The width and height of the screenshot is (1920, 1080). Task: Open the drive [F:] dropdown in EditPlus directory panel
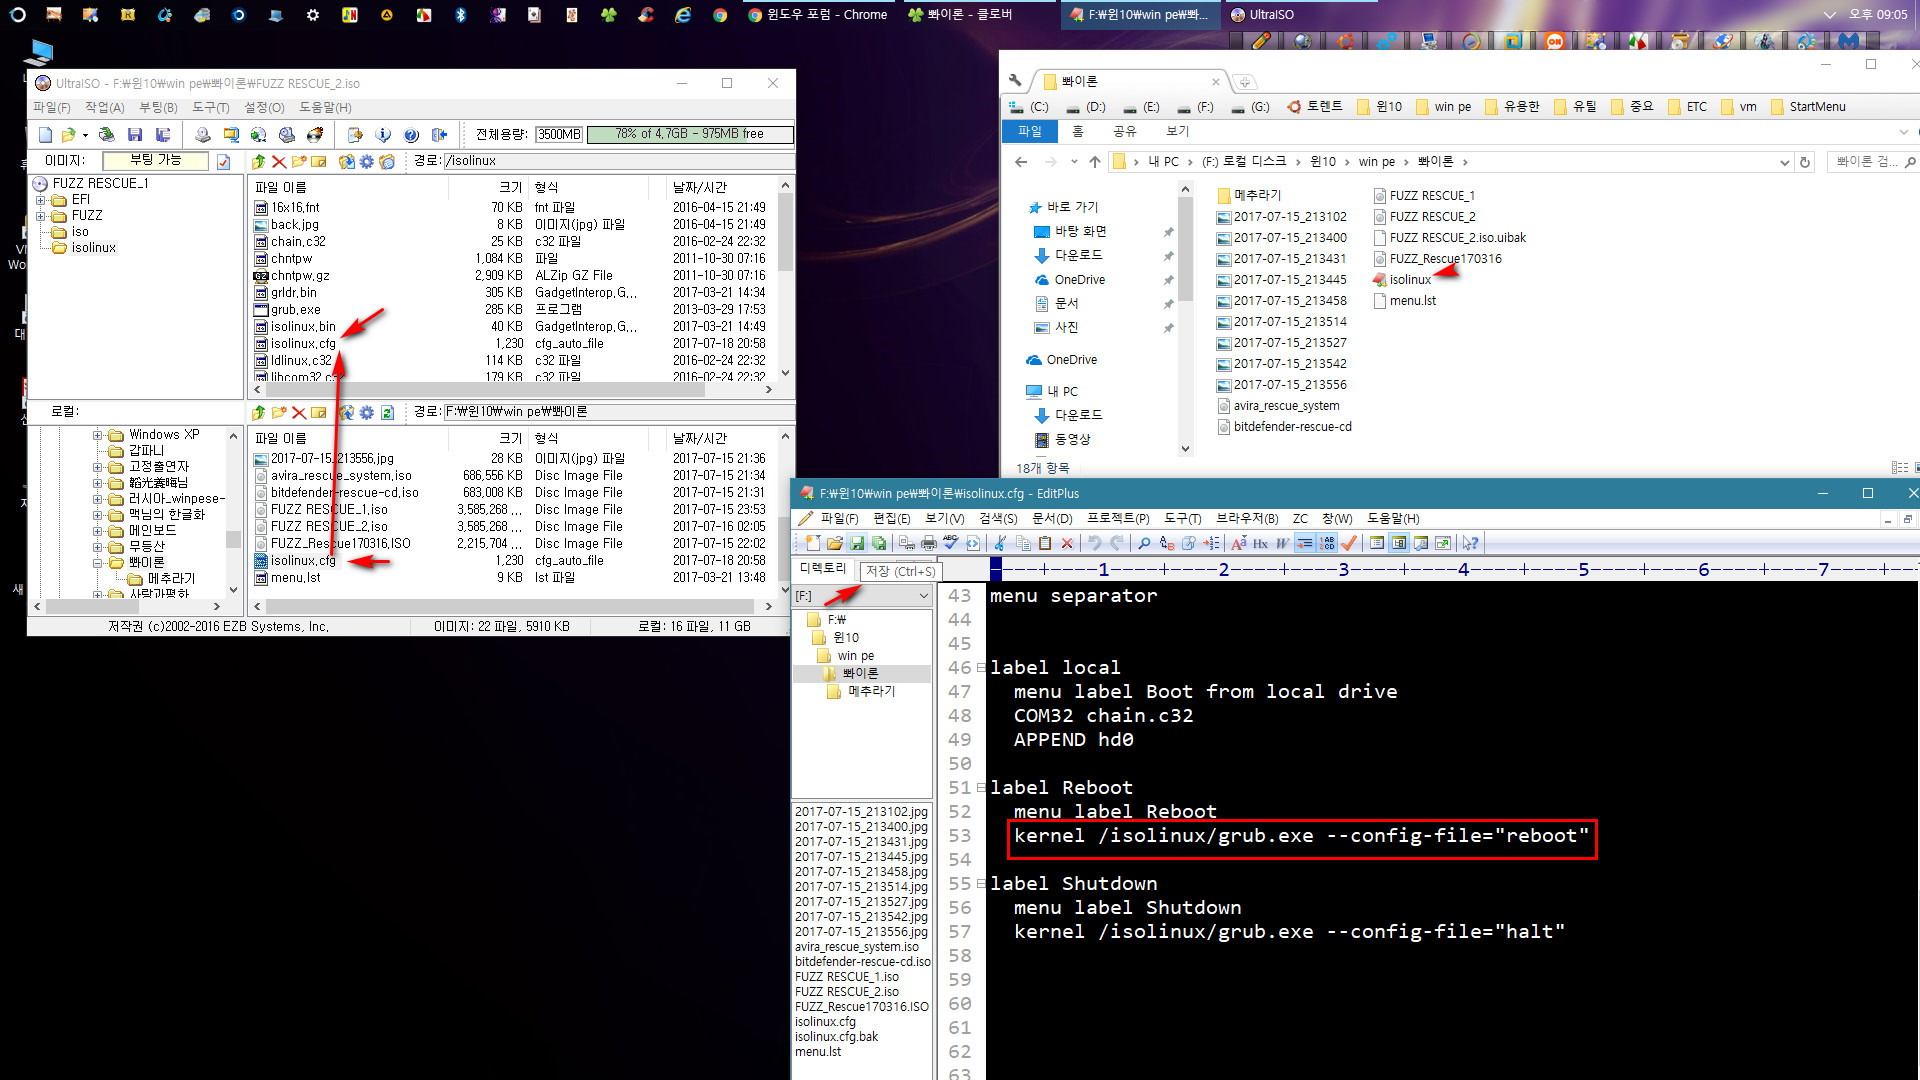coord(923,596)
